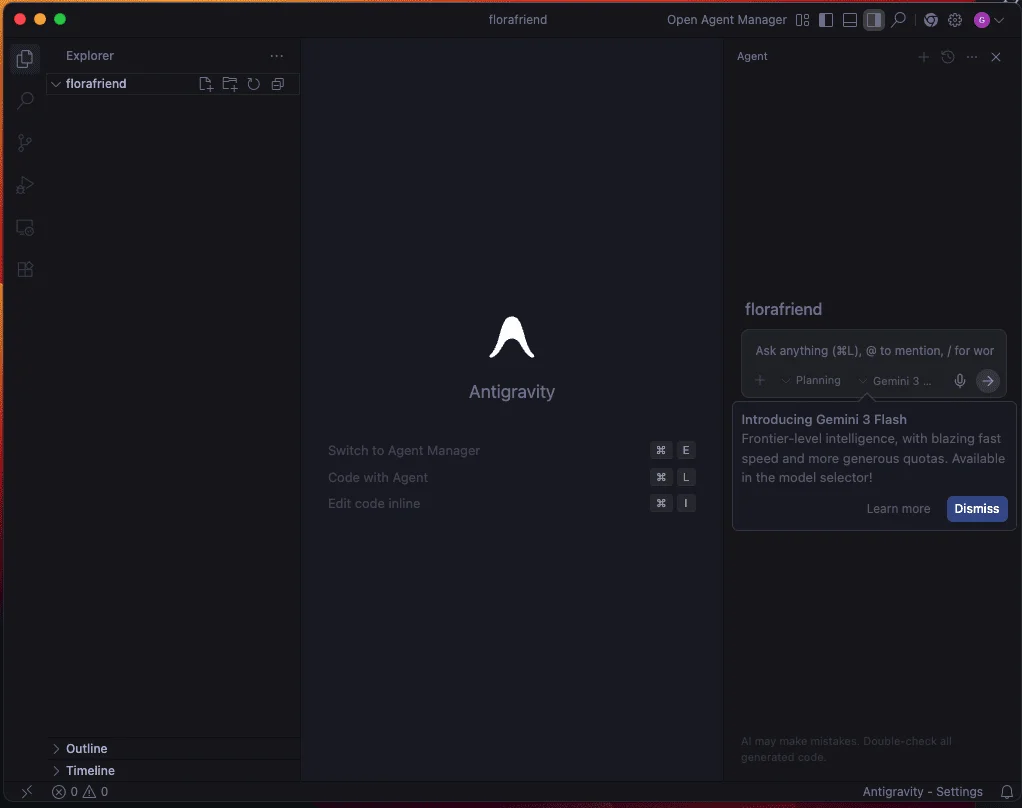Dismiss the Gemini 3 Flash notice
Image resolution: width=1022 pixels, height=808 pixels.
point(976,509)
